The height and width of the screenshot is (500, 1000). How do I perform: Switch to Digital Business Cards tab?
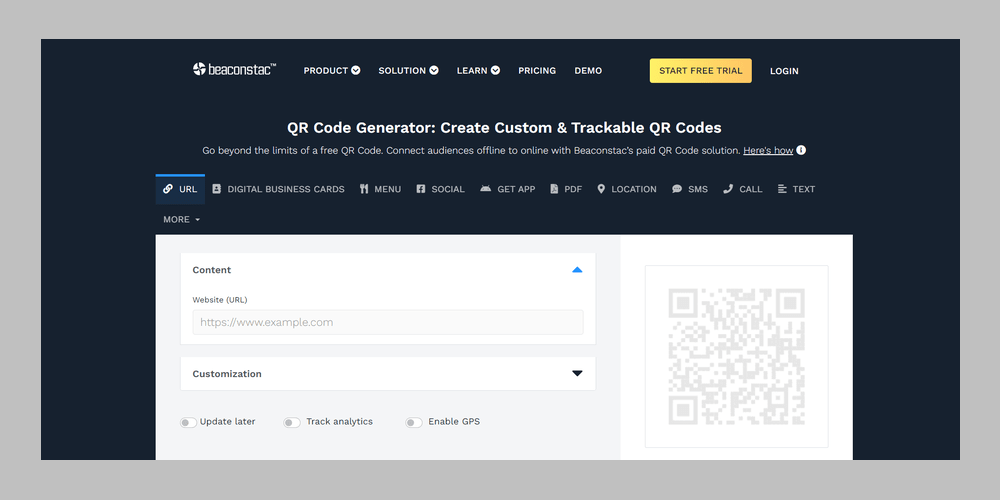tap(278, 189)
